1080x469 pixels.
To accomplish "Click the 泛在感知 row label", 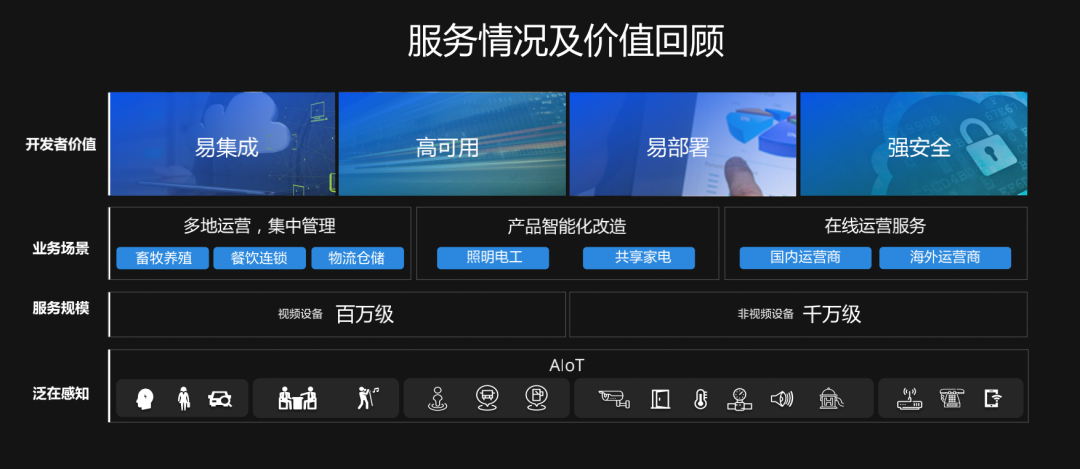I will point(61,394).
